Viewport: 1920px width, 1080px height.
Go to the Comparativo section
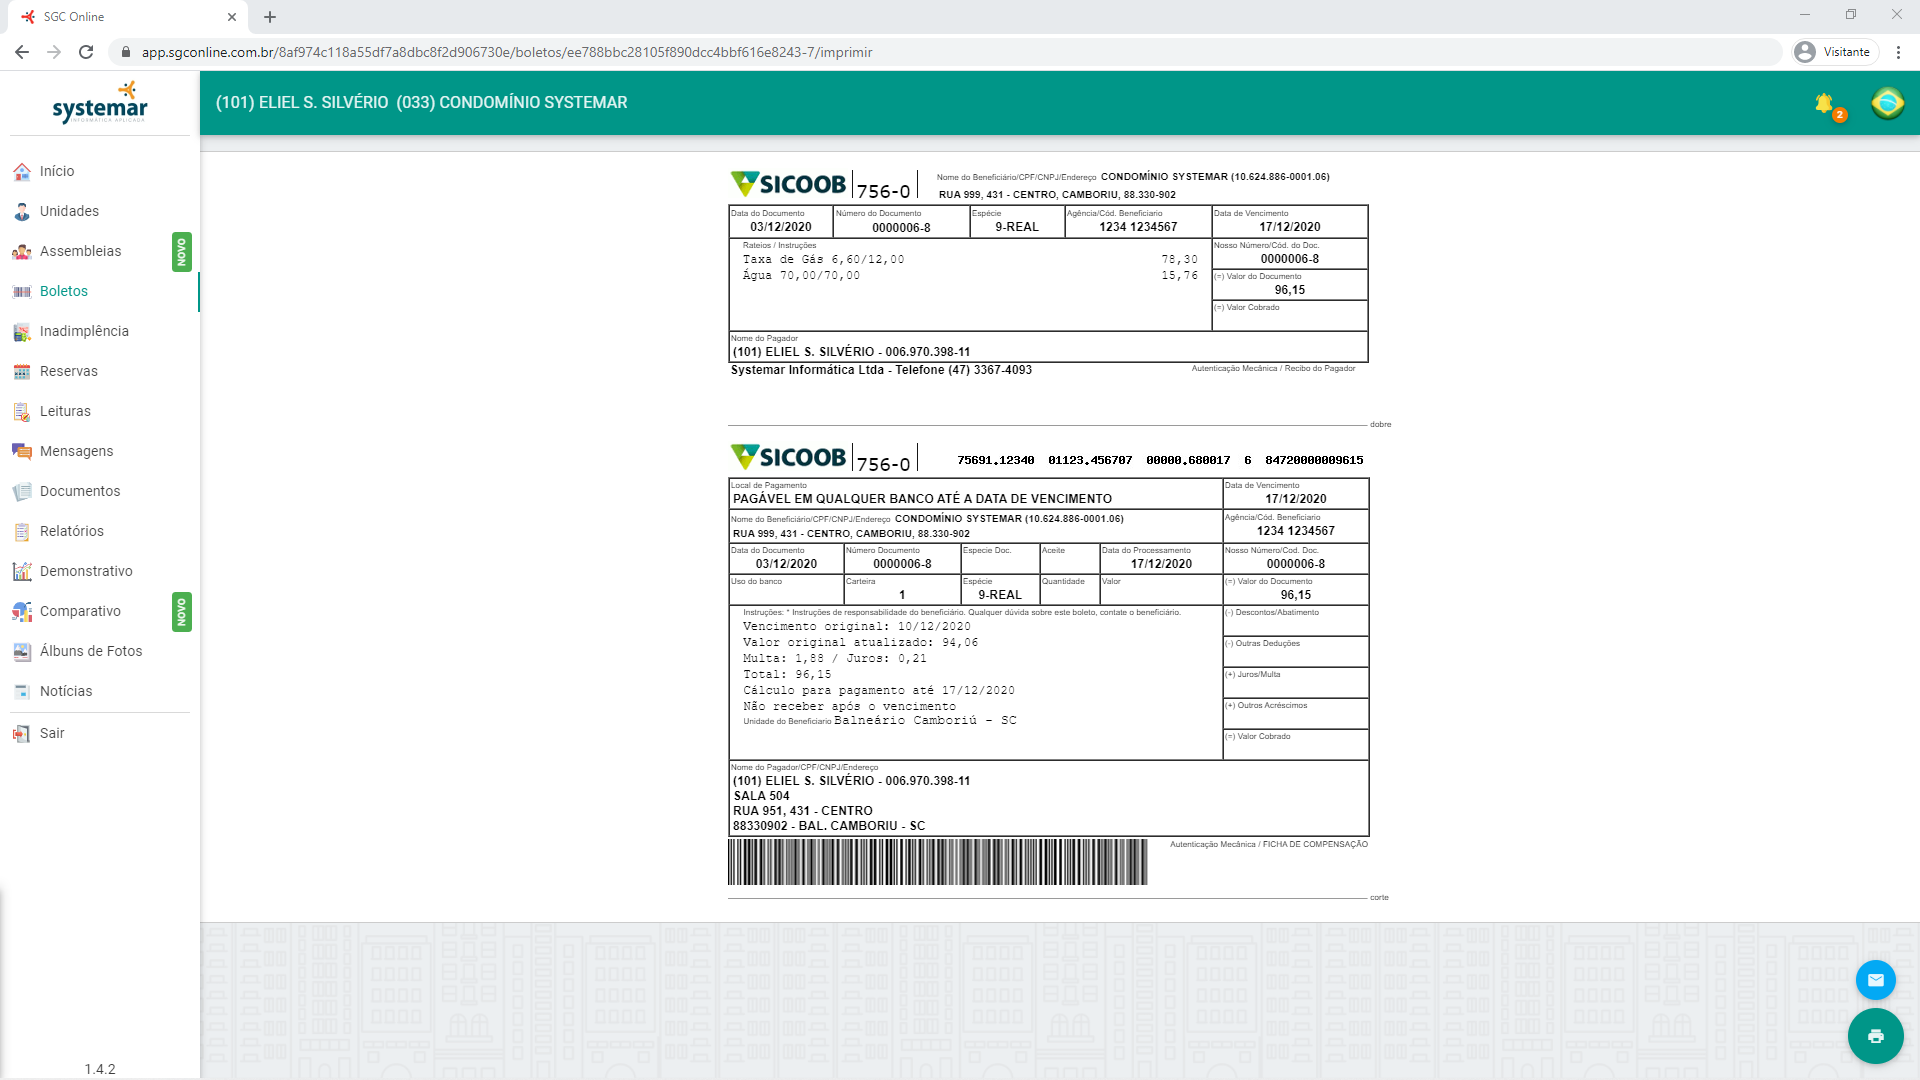pos(100,611)
